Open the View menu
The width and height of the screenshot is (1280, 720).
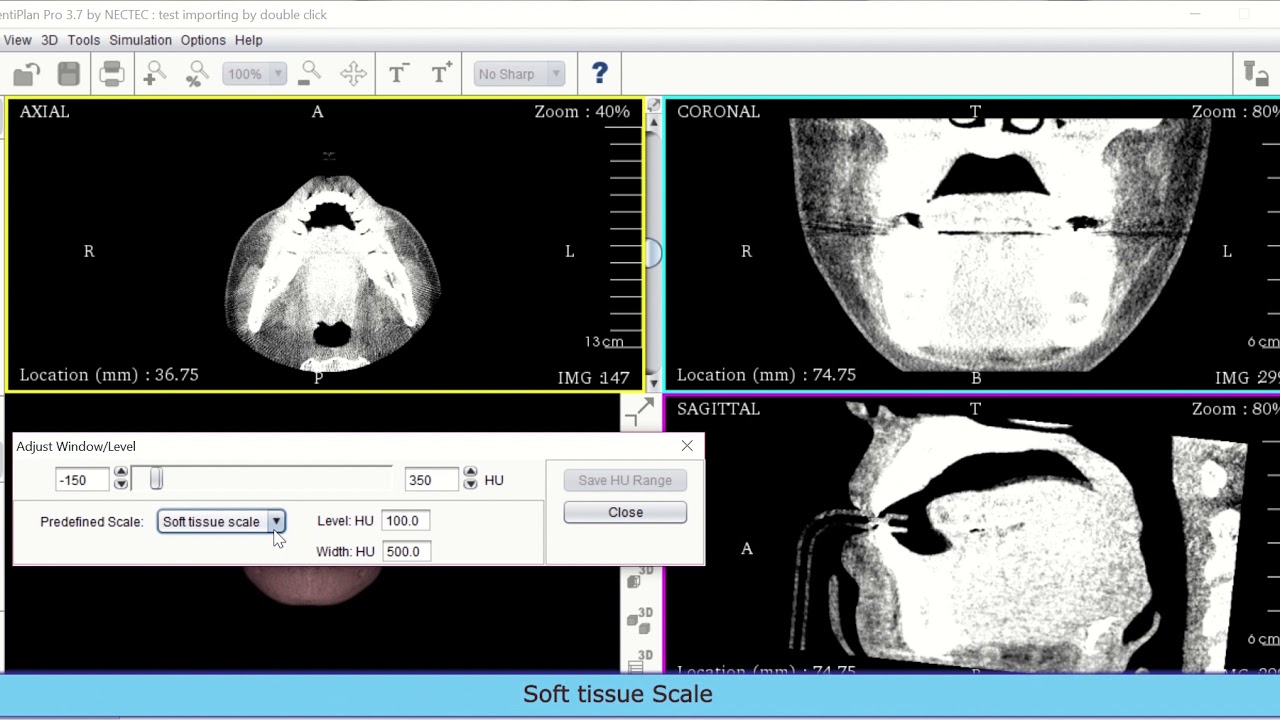[x=17, y=40]
